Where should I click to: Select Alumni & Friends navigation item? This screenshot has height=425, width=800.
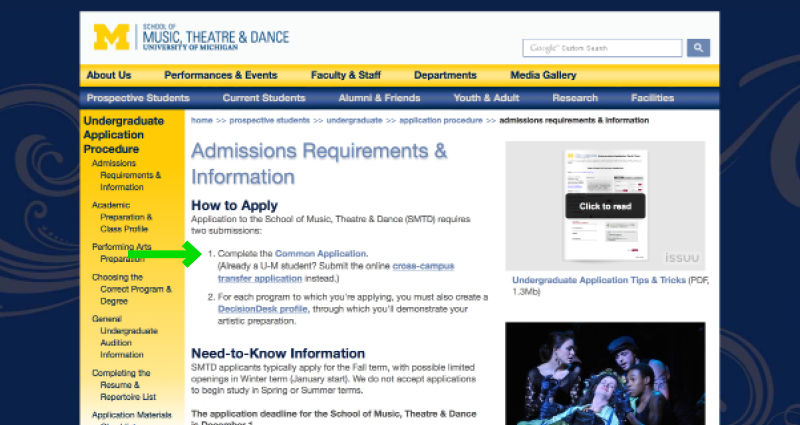[380, 98]
